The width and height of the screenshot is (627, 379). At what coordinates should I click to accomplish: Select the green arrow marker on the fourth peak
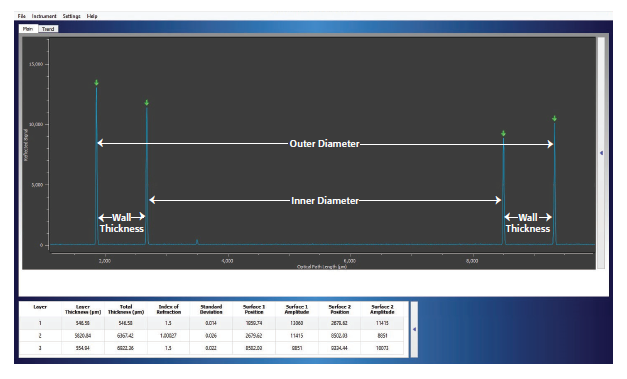click(x=554, y=118)
